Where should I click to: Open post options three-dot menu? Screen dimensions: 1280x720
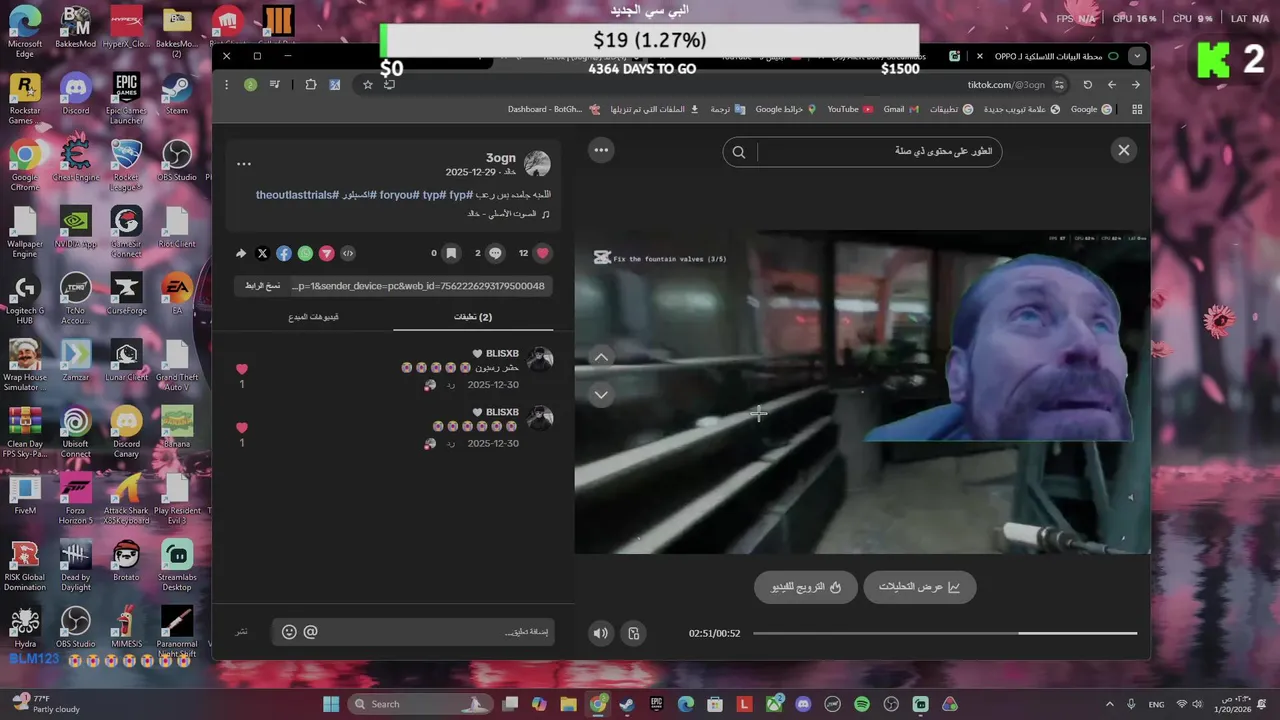coord(244,164)
